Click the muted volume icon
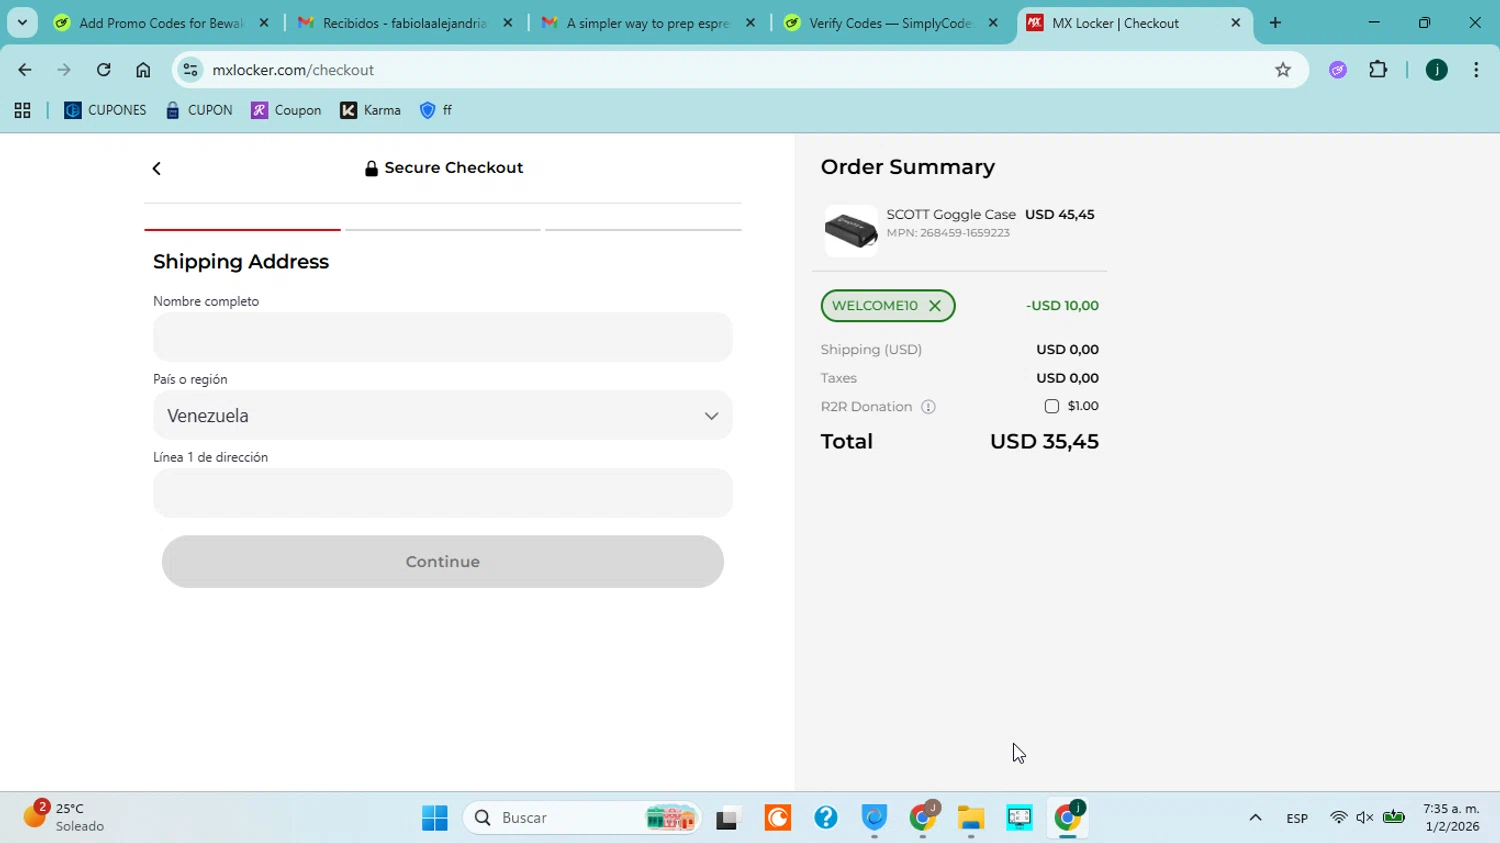 tap(1365, 818)
